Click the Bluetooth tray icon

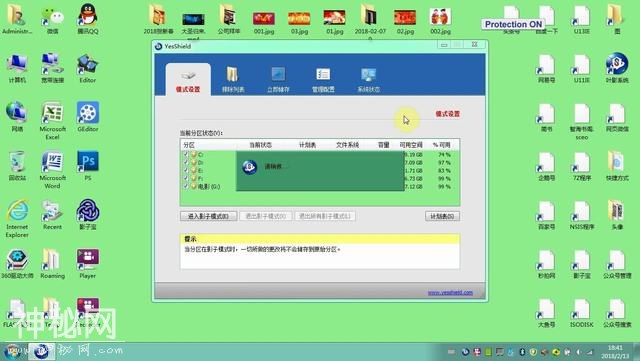(522, 352)
